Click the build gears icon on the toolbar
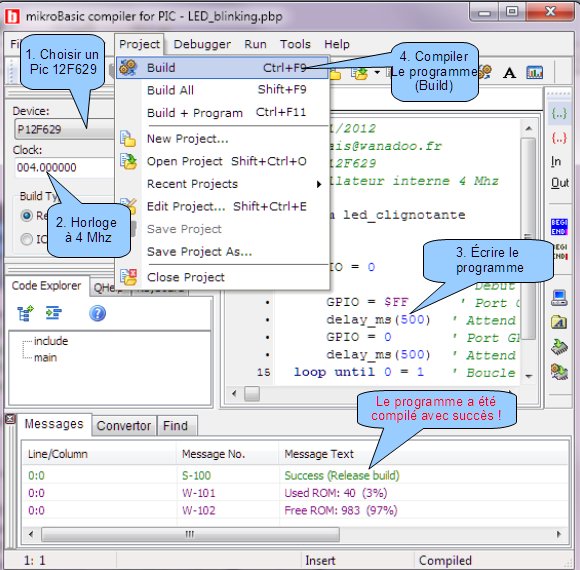This screenshot has height=570, width=580. (x=485, y=72)
